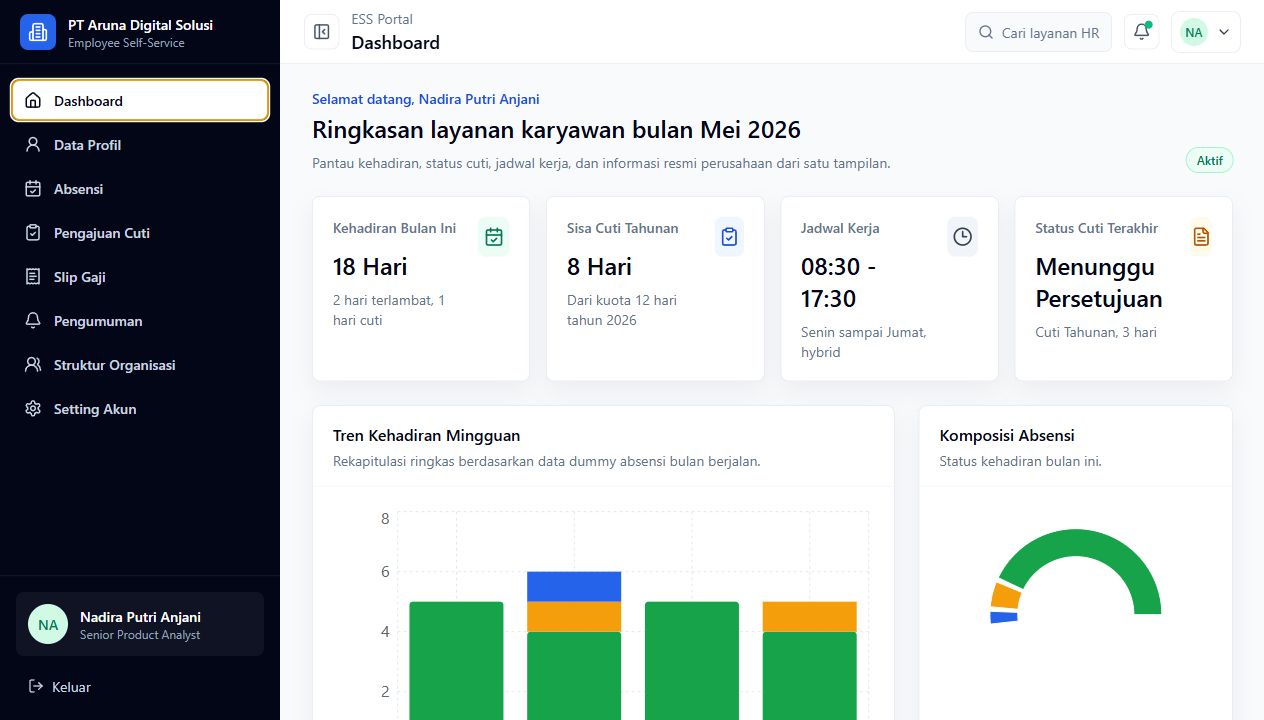Open the Slip Gaji section
This screenshot has width=1264, height=720.
140,277
